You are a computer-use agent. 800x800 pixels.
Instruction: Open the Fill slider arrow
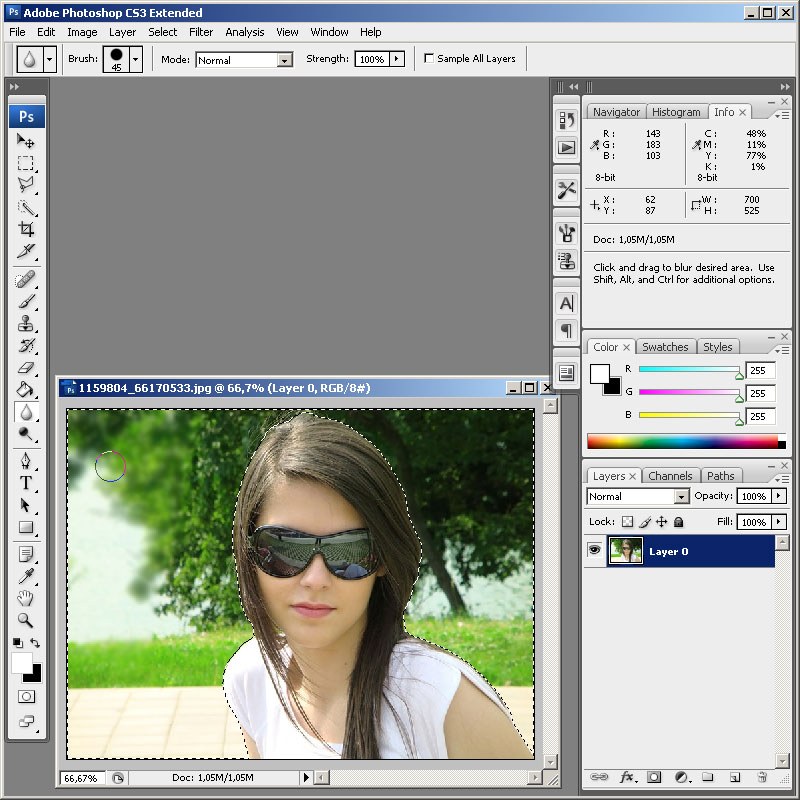click(779, 522)
